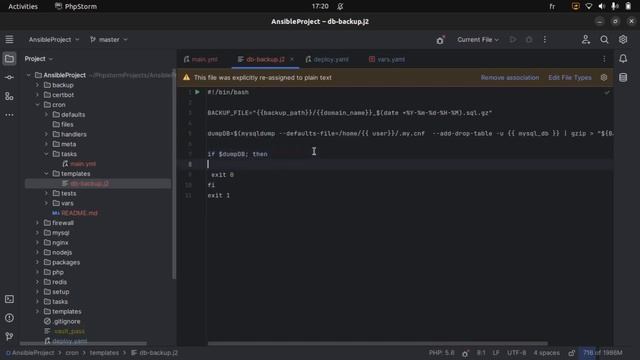This screenshot has height=360, width=640.
Task: Expand the nginx folder
Action: (x=38, y=242)
